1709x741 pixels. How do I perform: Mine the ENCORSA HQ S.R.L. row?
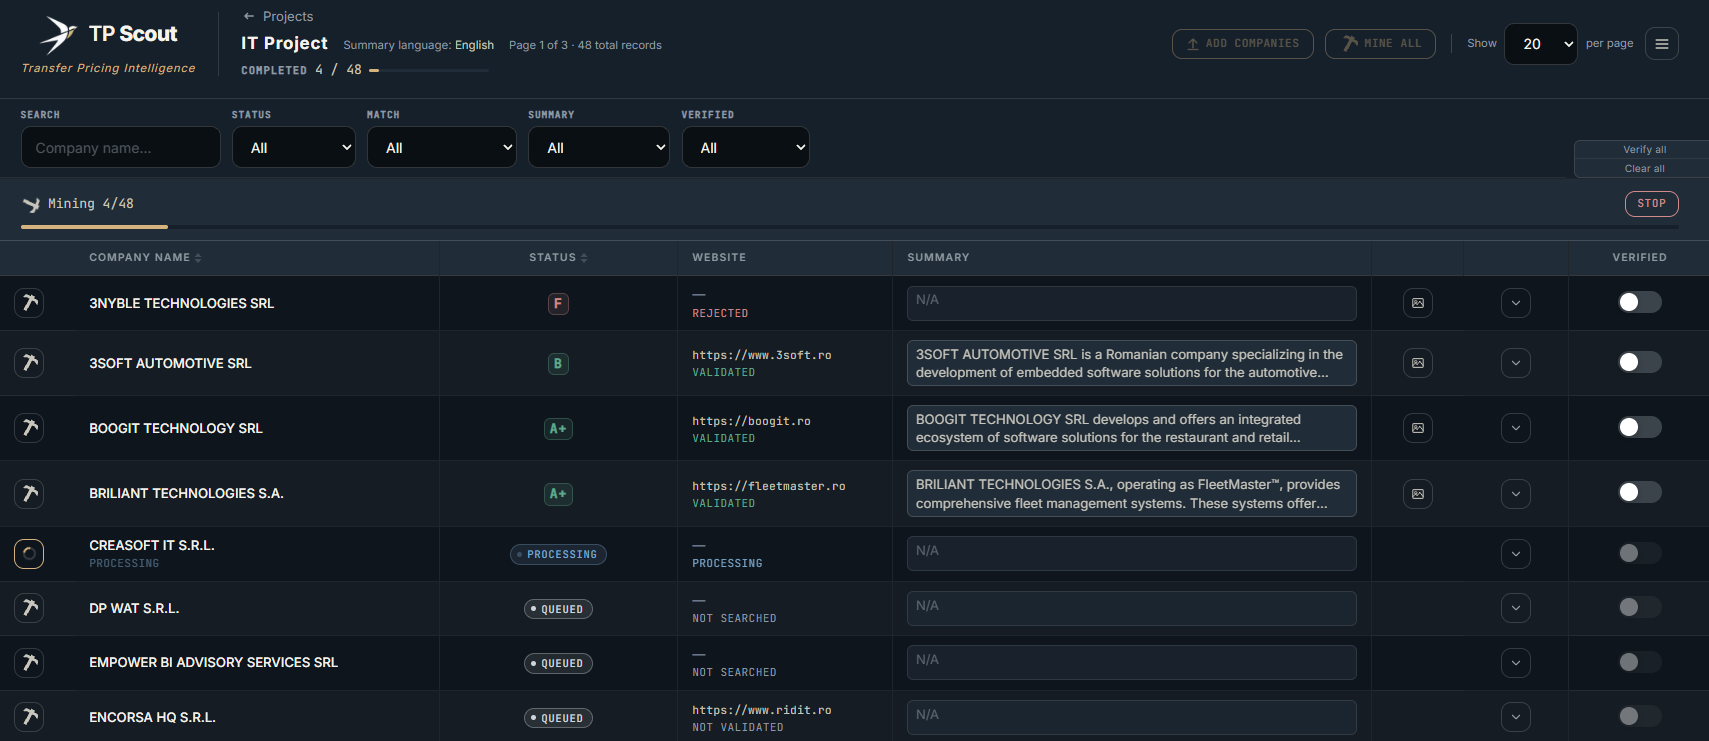coord(29,717)
